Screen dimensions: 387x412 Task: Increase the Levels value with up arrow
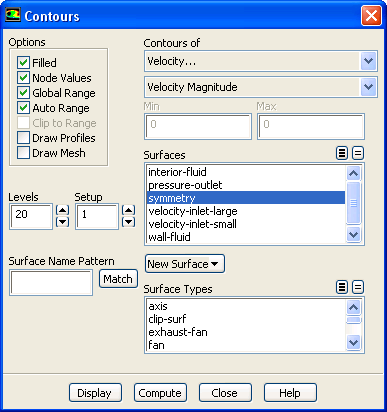pos(62,210)
